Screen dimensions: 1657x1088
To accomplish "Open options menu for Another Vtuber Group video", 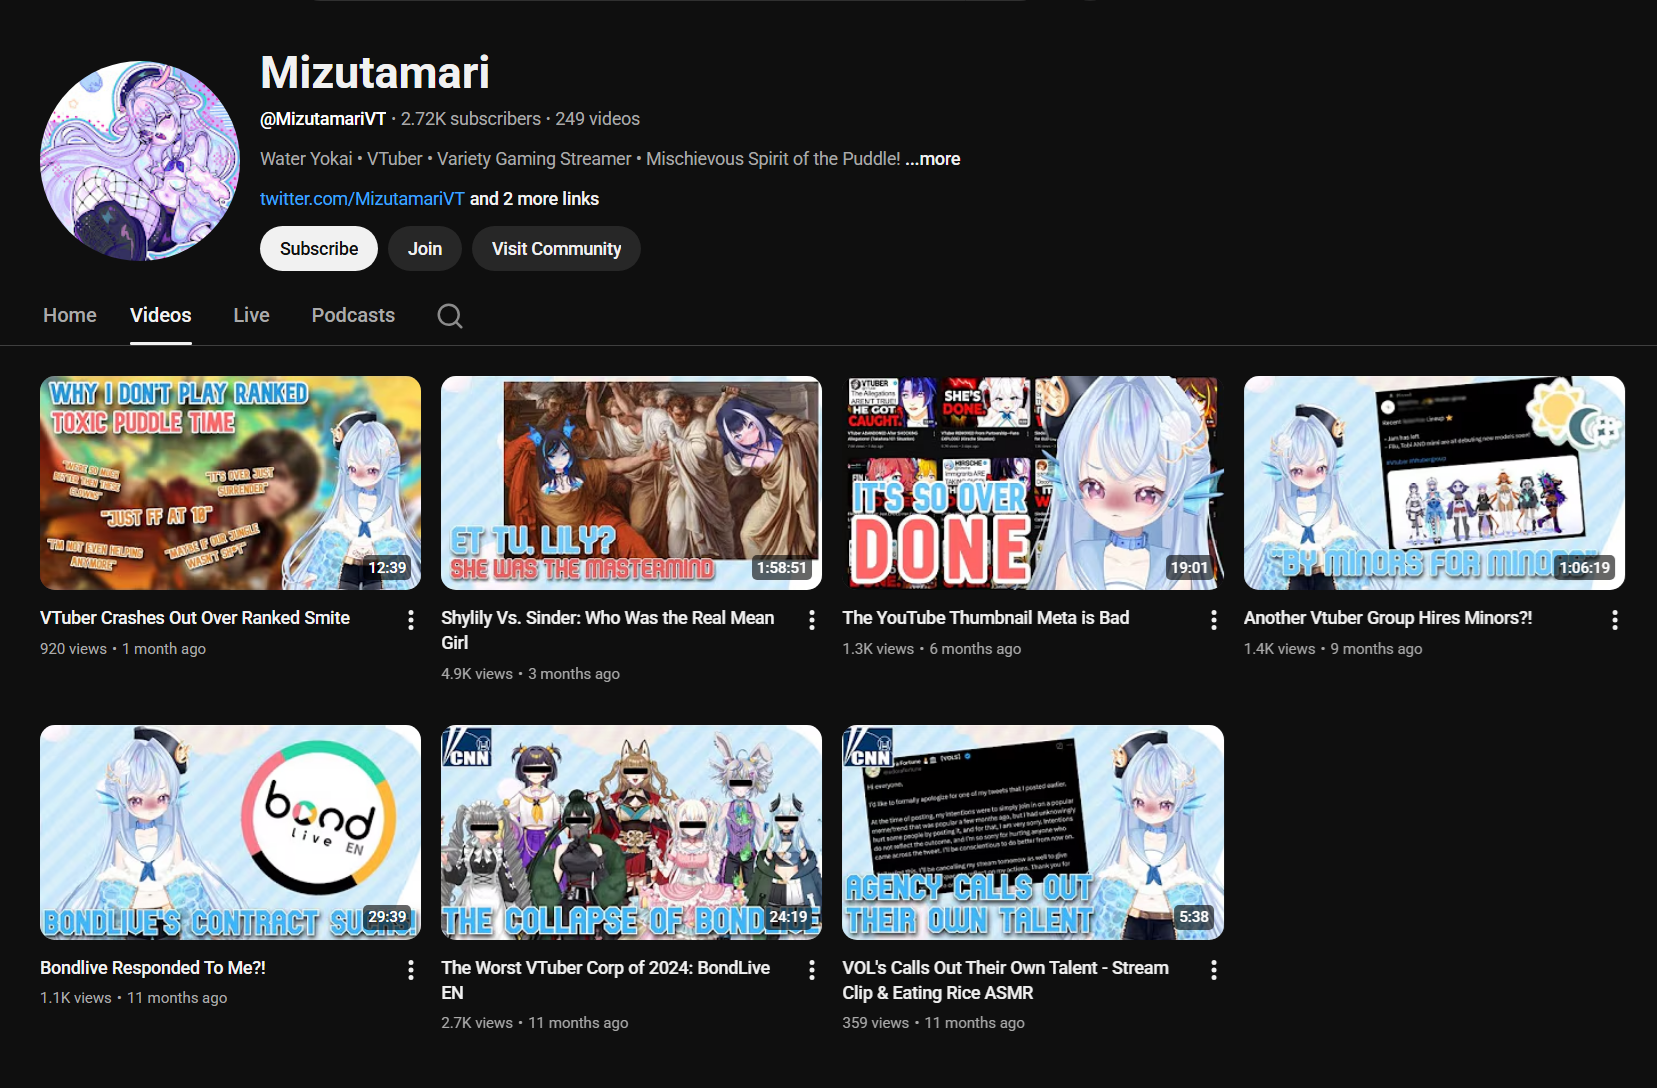I will (1615, 620).
